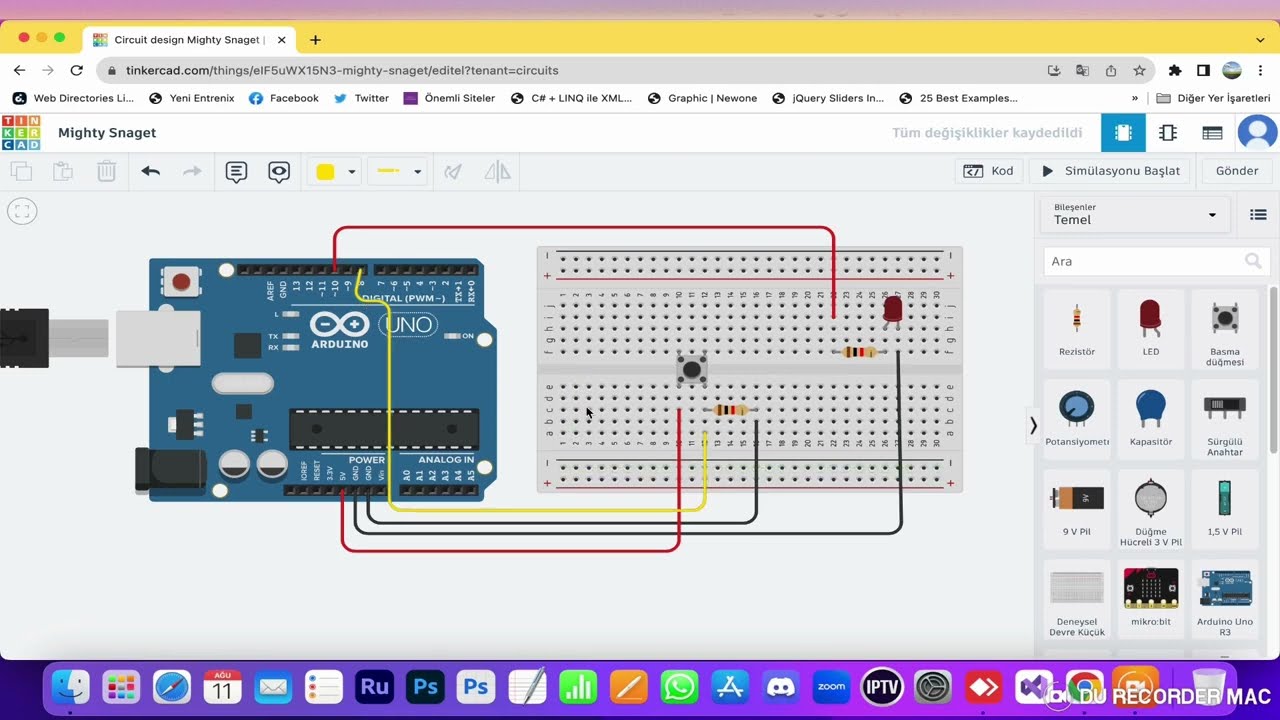Screen dimensions: 1280x720
Task: Click Simülasyonu Başlat button
Action: tap(1111, 171)
